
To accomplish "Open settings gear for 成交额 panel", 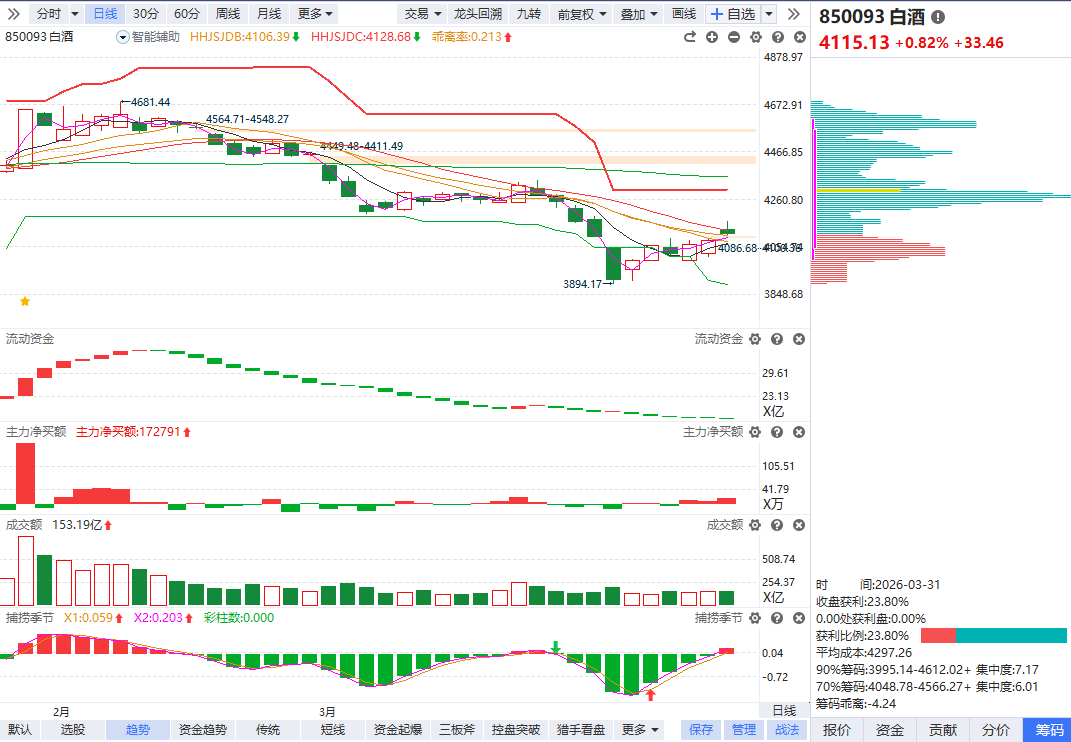I will click(754, 525).
